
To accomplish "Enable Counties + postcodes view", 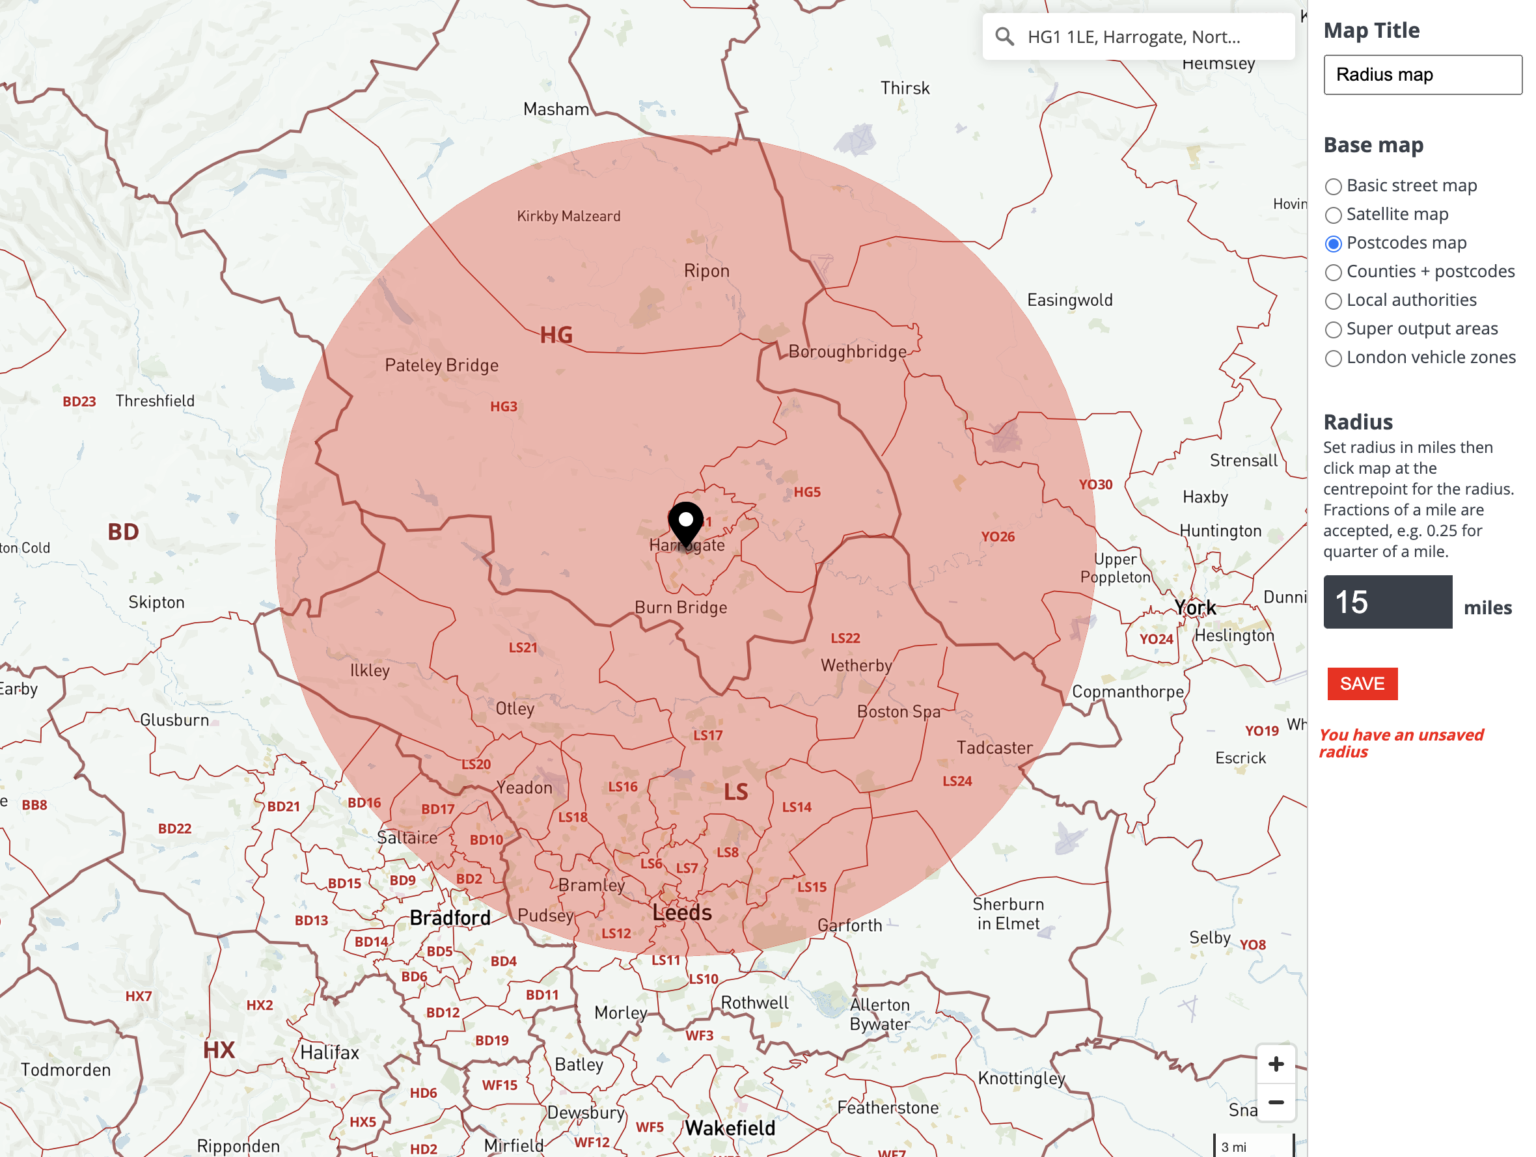I will (x=1334, y=272).
